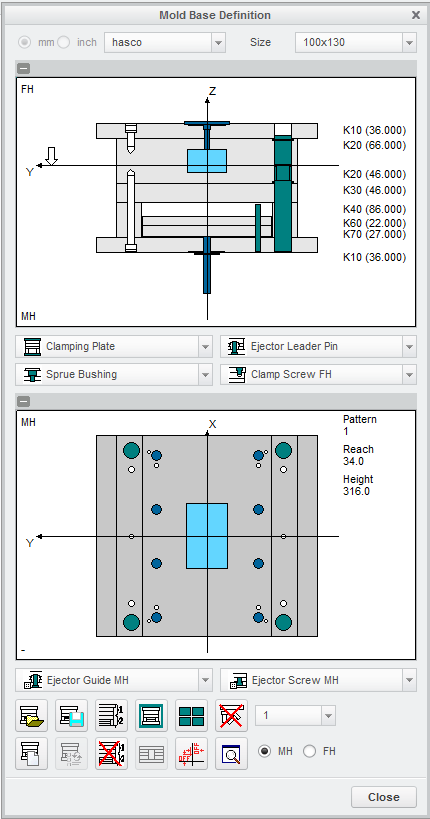Click the delete mold base red-X icon

(231, 716)
